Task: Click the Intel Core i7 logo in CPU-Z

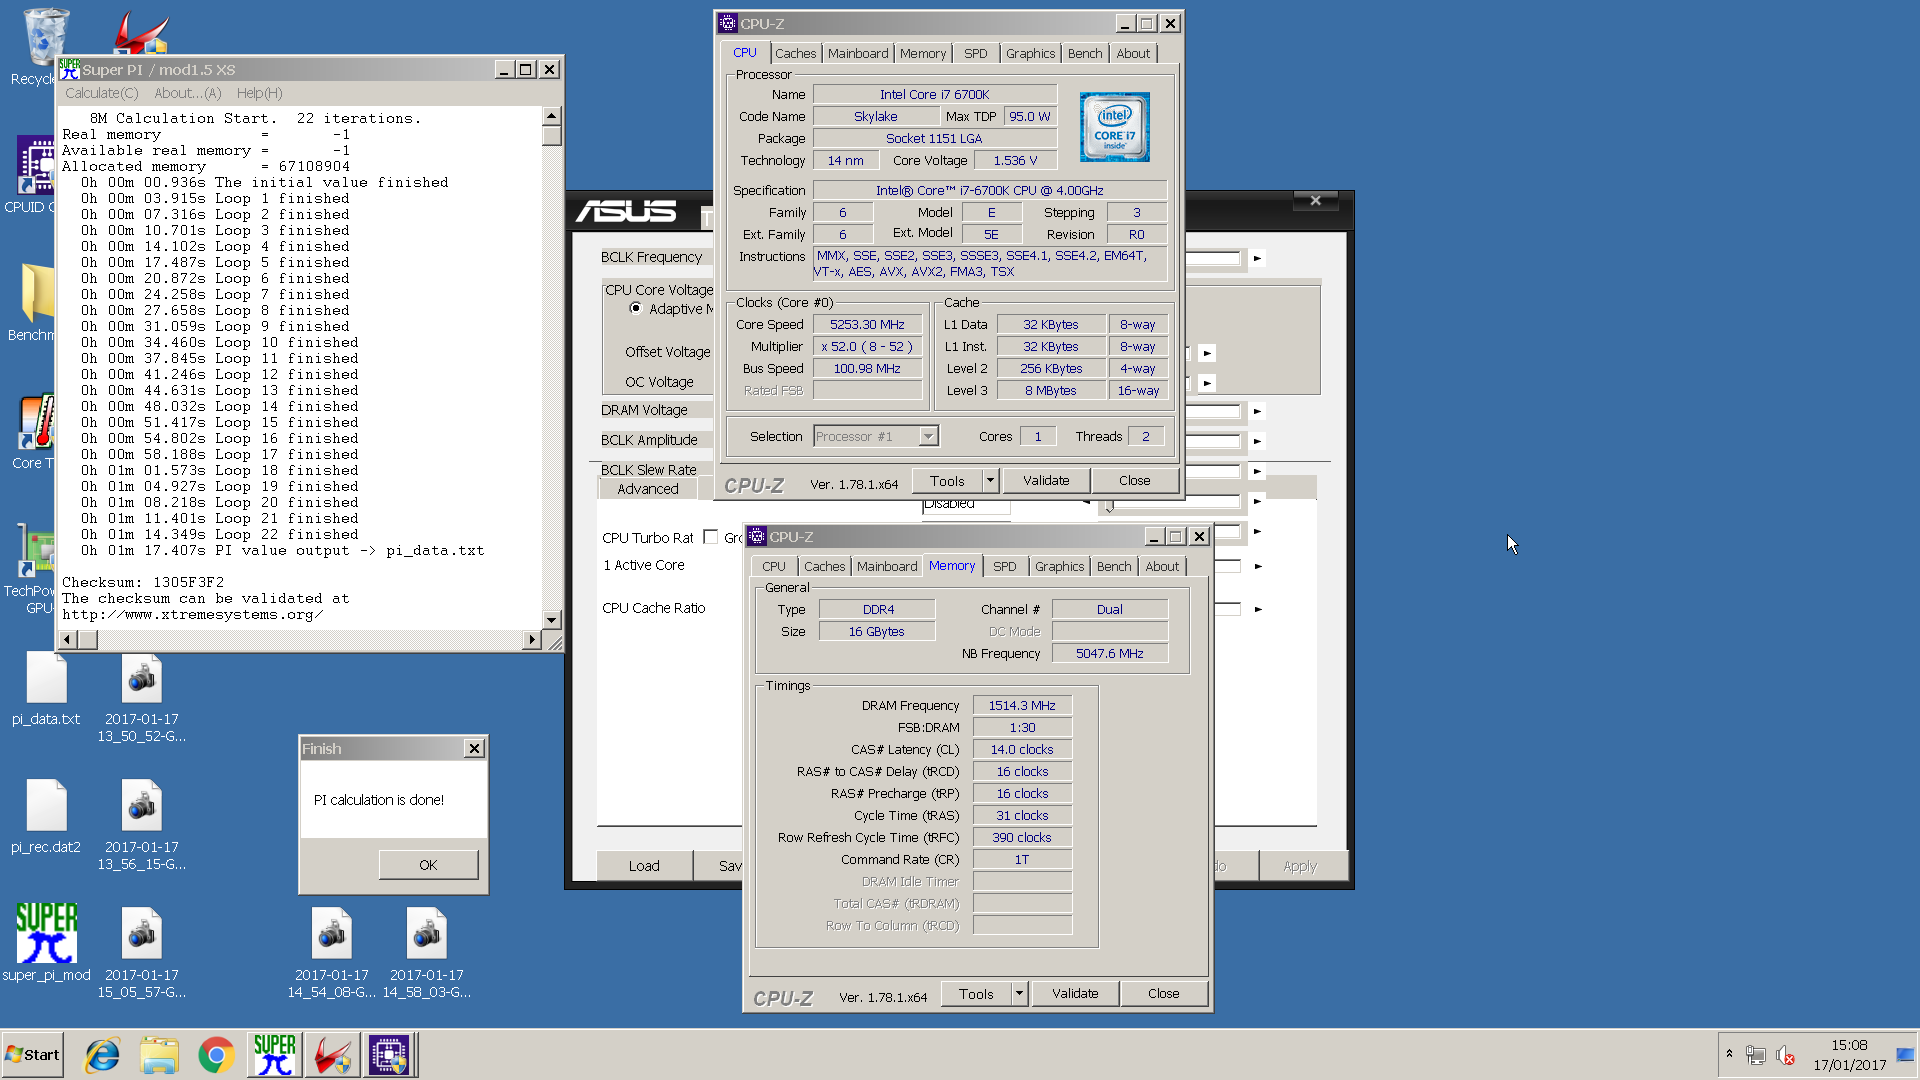Action: click(1114, 127)
